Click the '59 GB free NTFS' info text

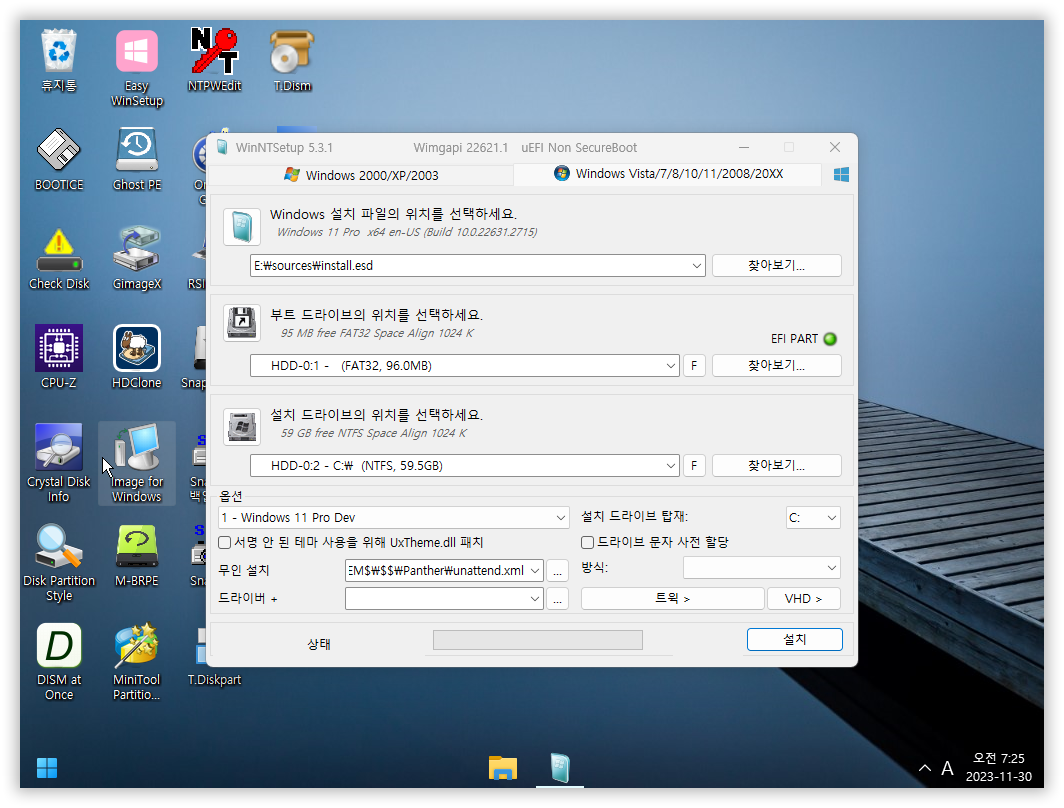click(x=374, y=433)
